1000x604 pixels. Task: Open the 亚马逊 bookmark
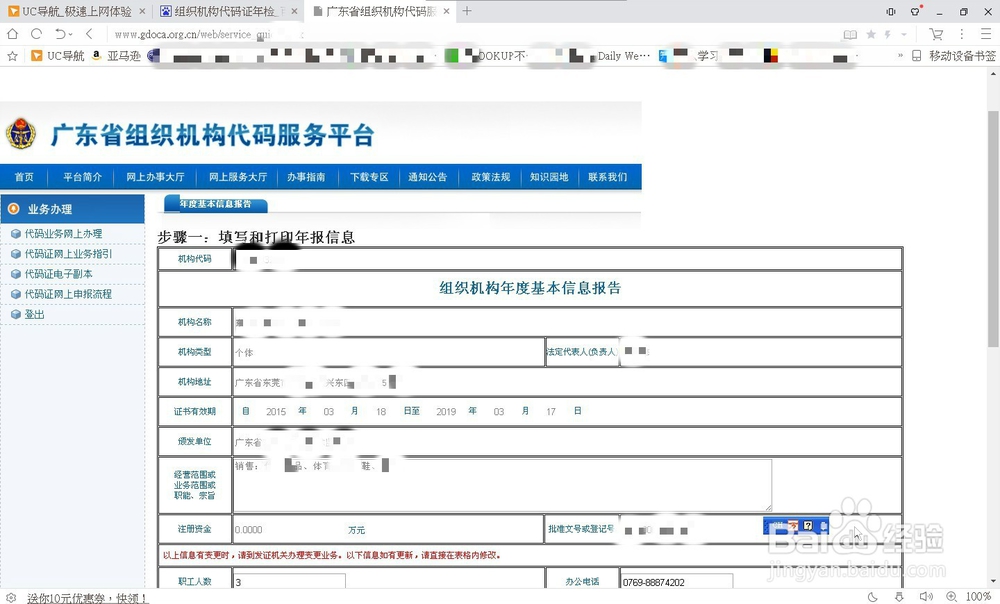pyautogui.click(x=116, y=56)
